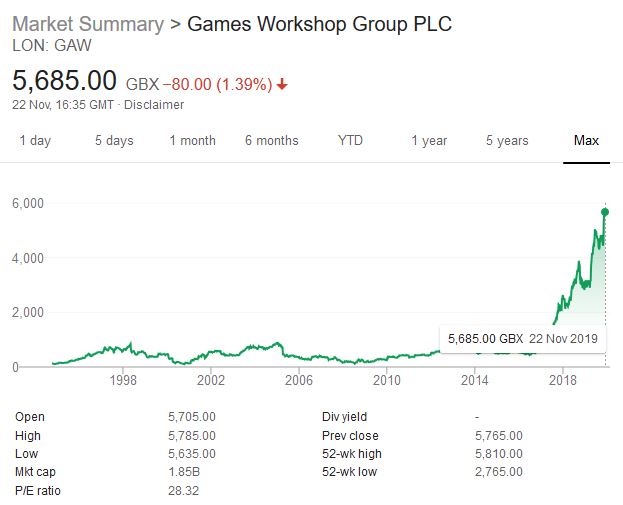Click the 5,685.00 share price
This screenshot has width=623, height=505.
coord(65,80)
